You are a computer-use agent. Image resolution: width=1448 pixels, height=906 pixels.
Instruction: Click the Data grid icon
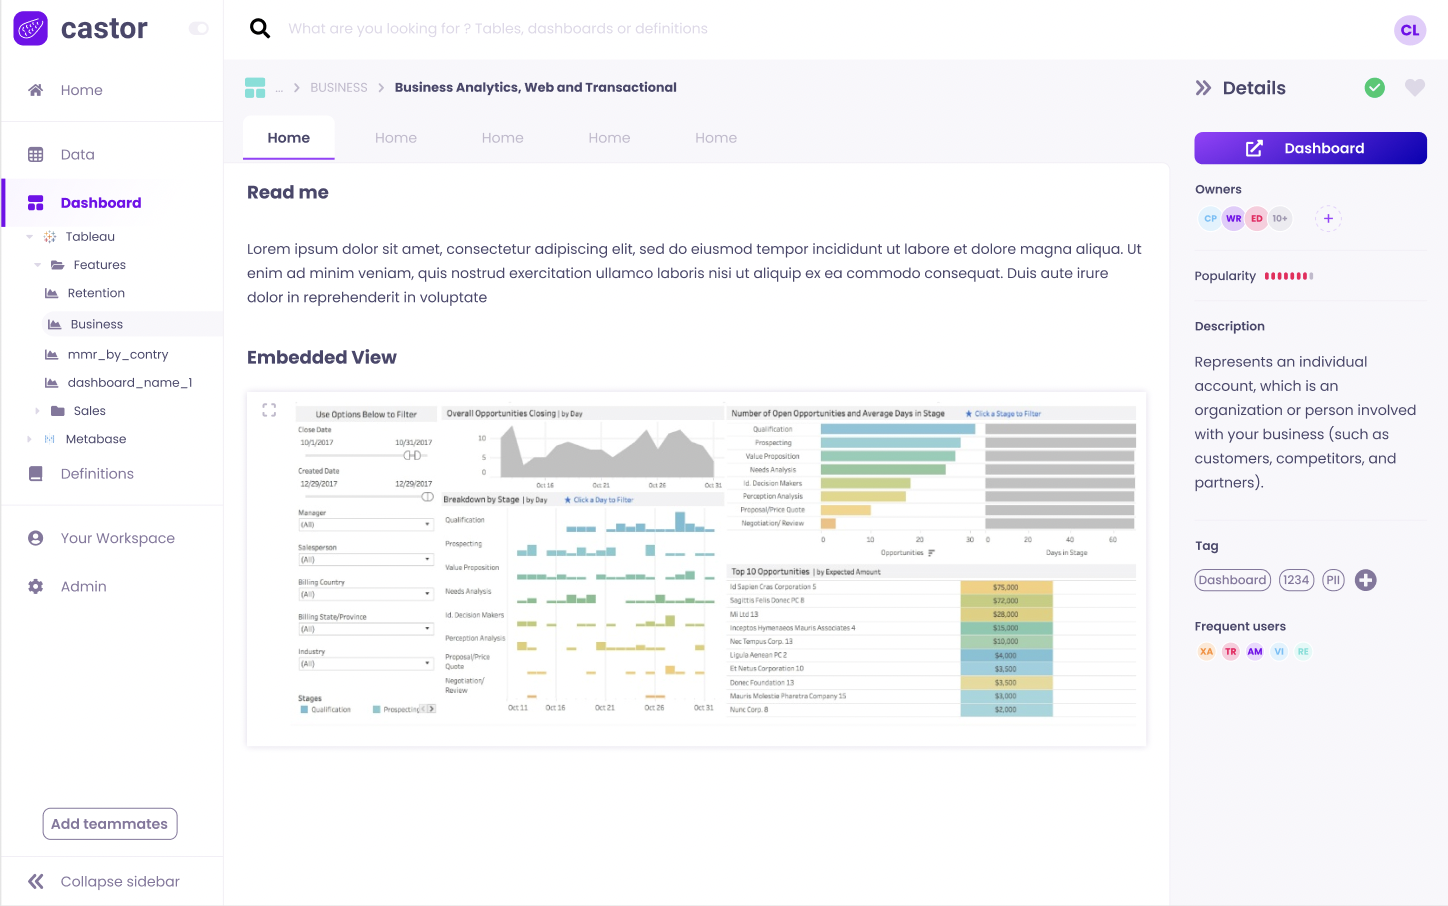click(37, 154)
